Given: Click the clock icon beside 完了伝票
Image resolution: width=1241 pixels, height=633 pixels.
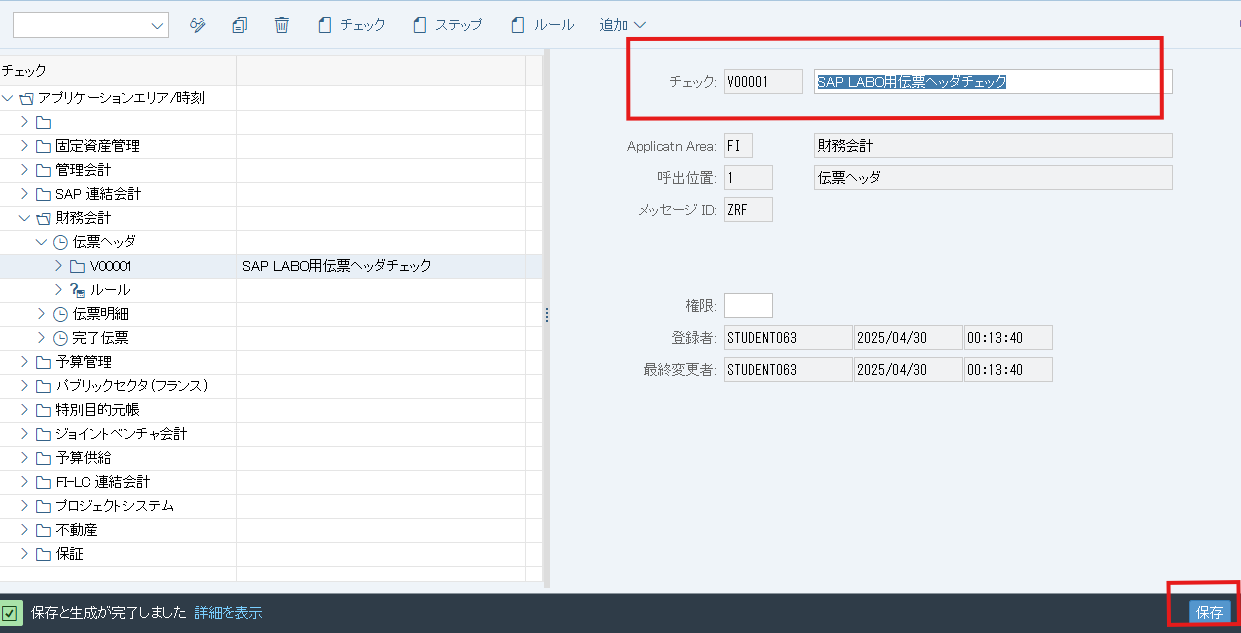Looking at the screenshot, I should coord(60,338).
